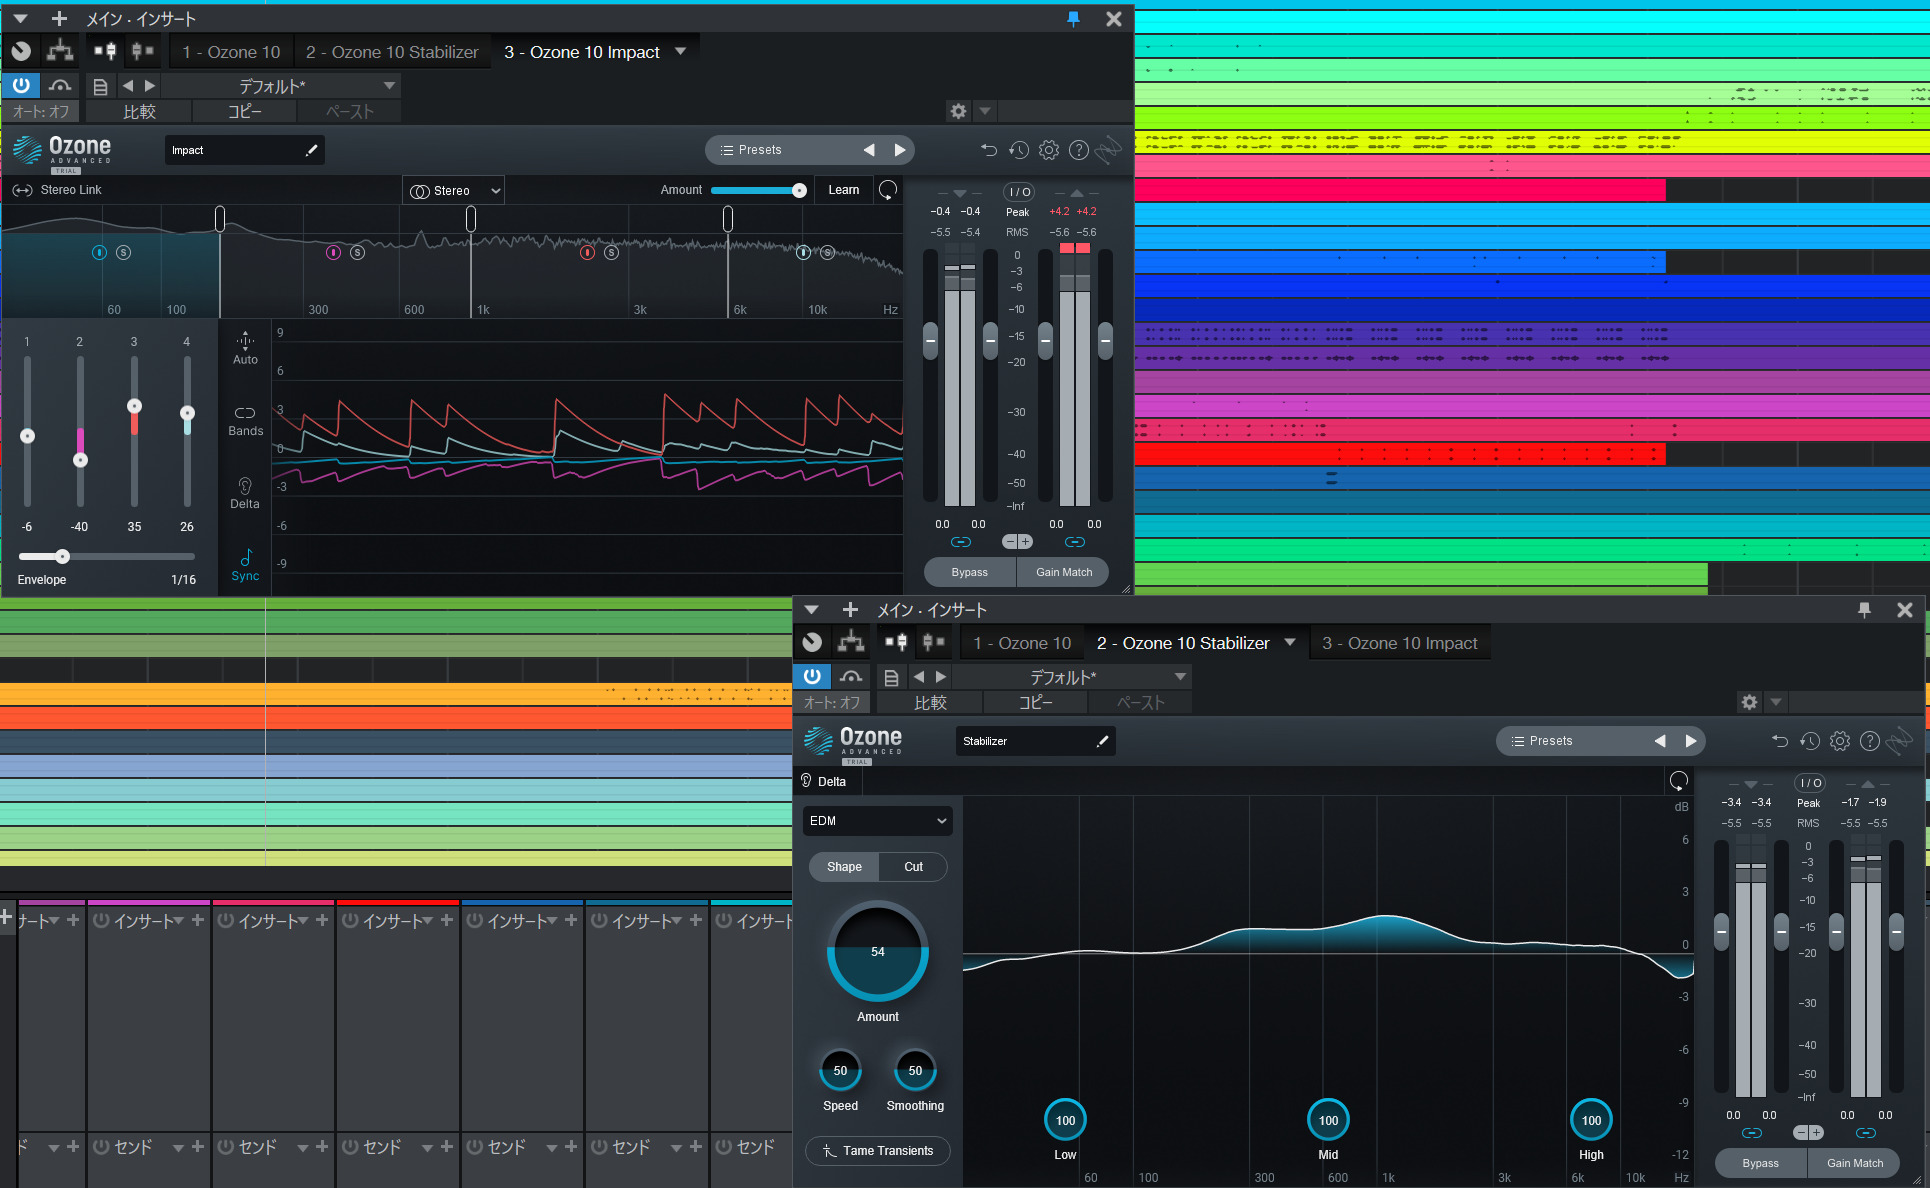
Task: Toggle Stereo Link in Impact
Action: pos(57,190)
